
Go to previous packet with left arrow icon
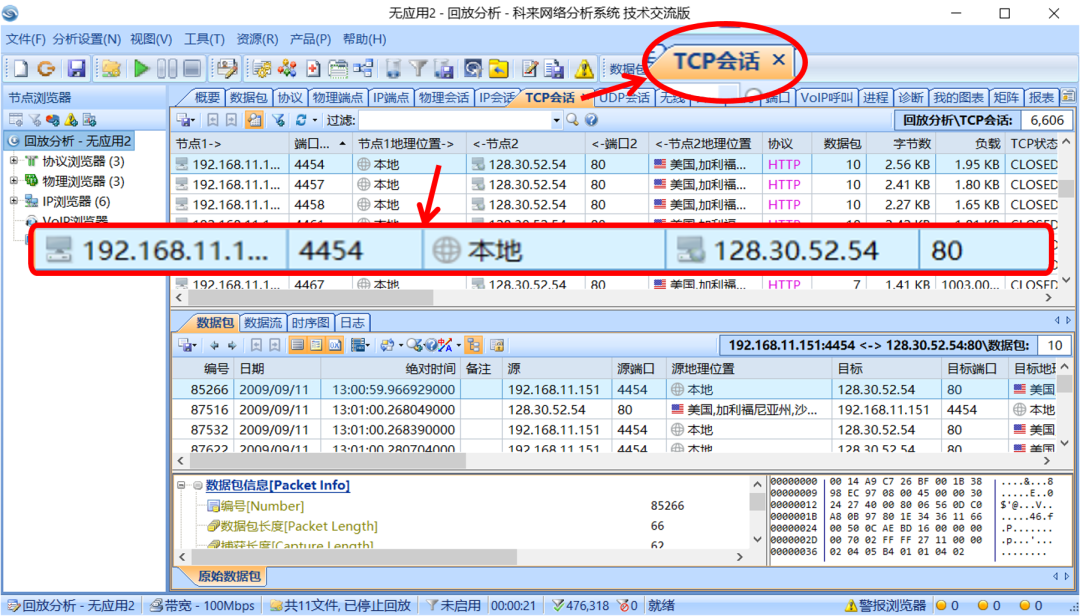(x=214, y=345)
